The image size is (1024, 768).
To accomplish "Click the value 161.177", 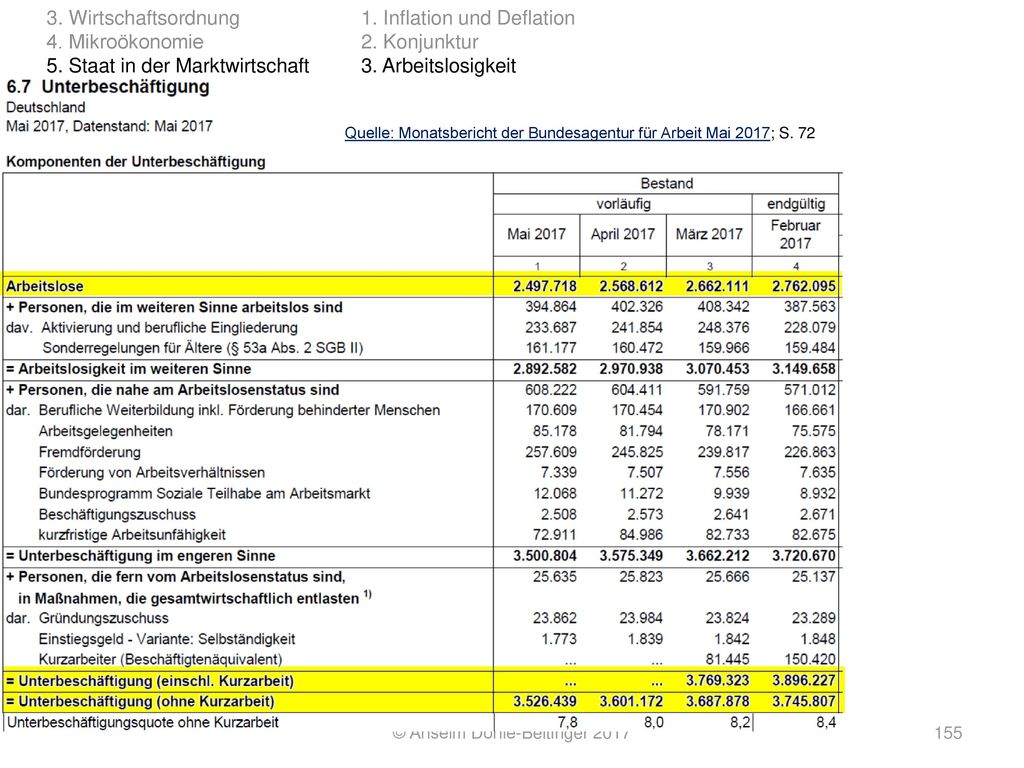I will pyautogui.click(x=551, y=348).
